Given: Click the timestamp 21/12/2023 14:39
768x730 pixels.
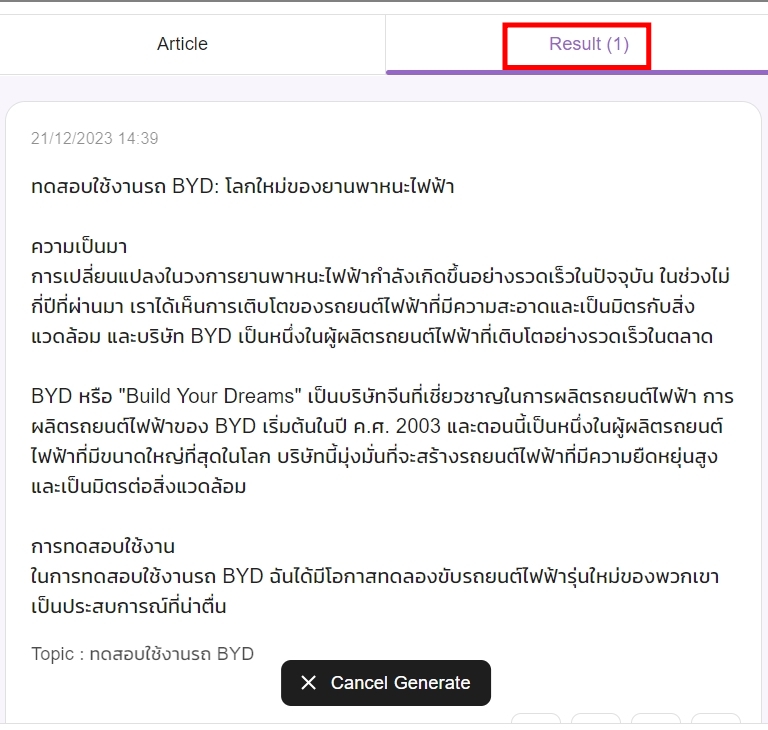Looking at the screenshot, I should [x=95, y=139].
